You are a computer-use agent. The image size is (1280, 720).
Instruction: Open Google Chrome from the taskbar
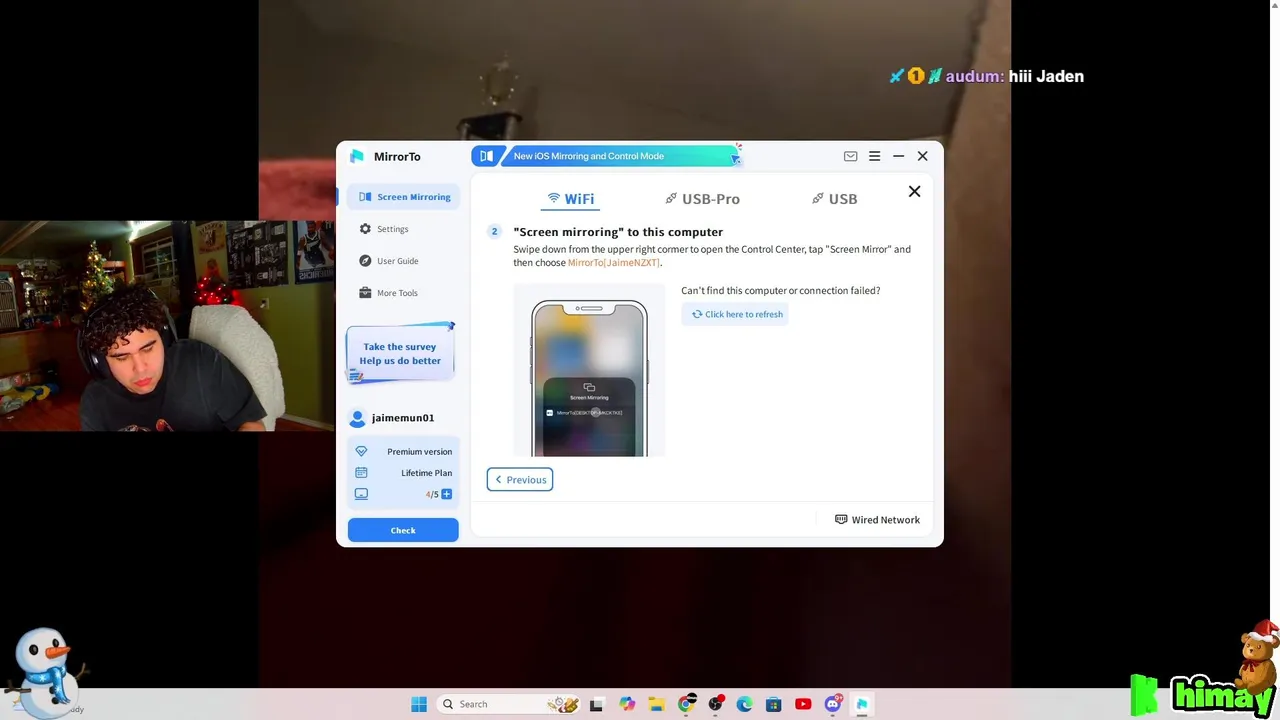[x=686, y=704]
